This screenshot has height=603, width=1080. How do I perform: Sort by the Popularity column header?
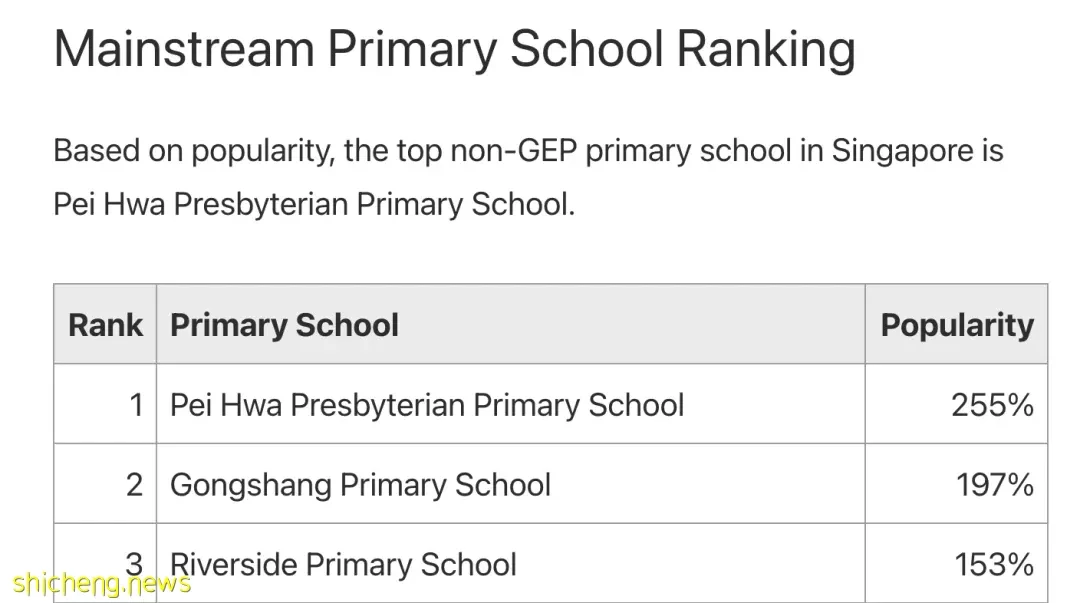point(957,325)
